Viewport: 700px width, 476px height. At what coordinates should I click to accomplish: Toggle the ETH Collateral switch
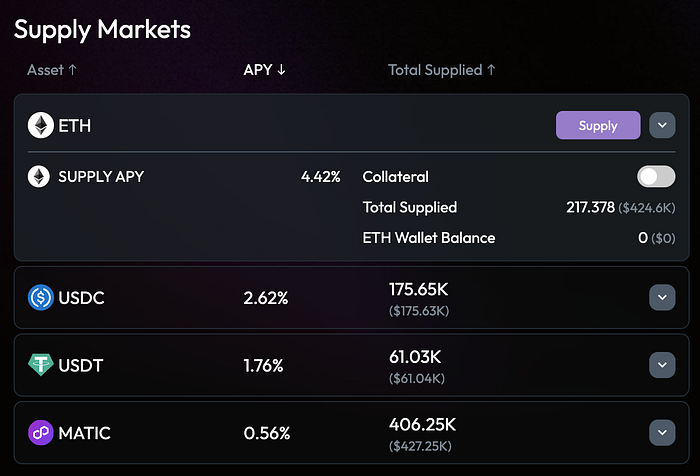tap(655, 177)
